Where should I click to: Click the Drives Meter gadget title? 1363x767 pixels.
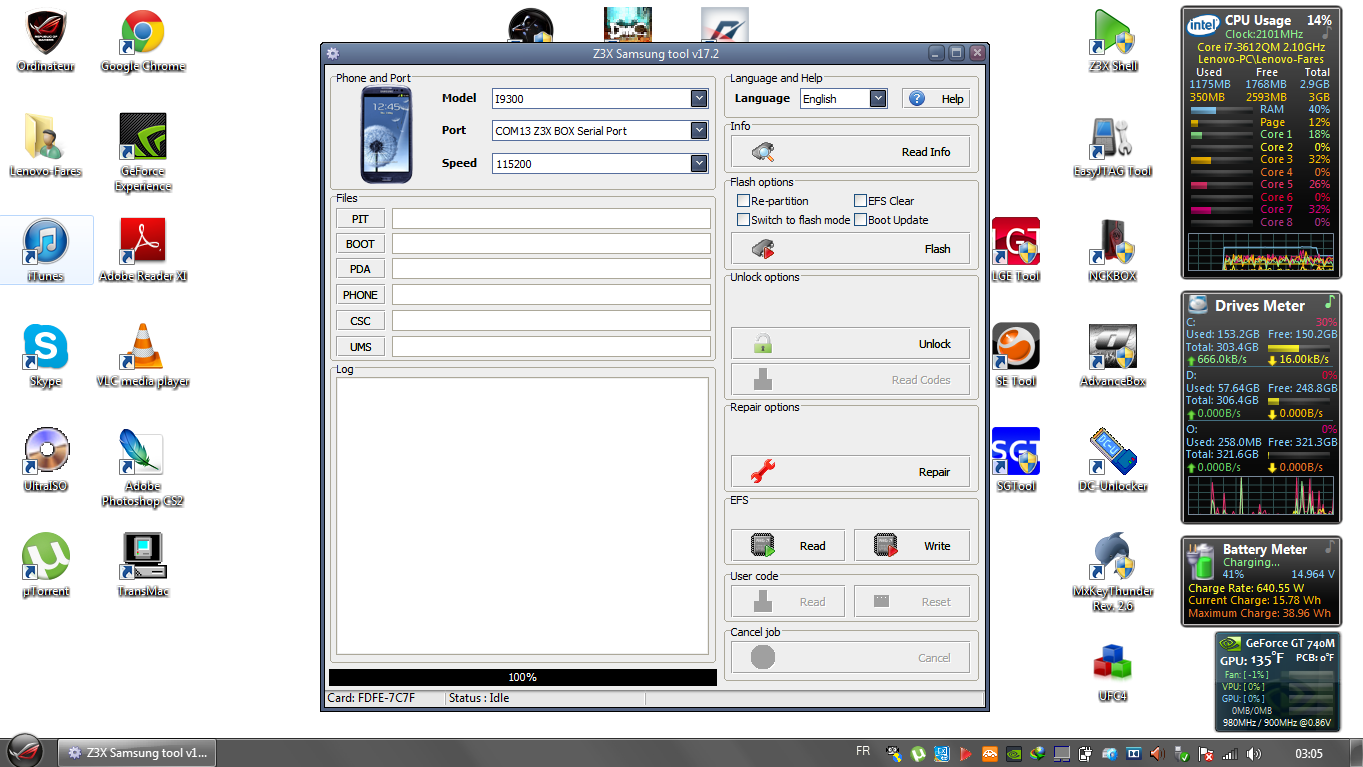1260,306
